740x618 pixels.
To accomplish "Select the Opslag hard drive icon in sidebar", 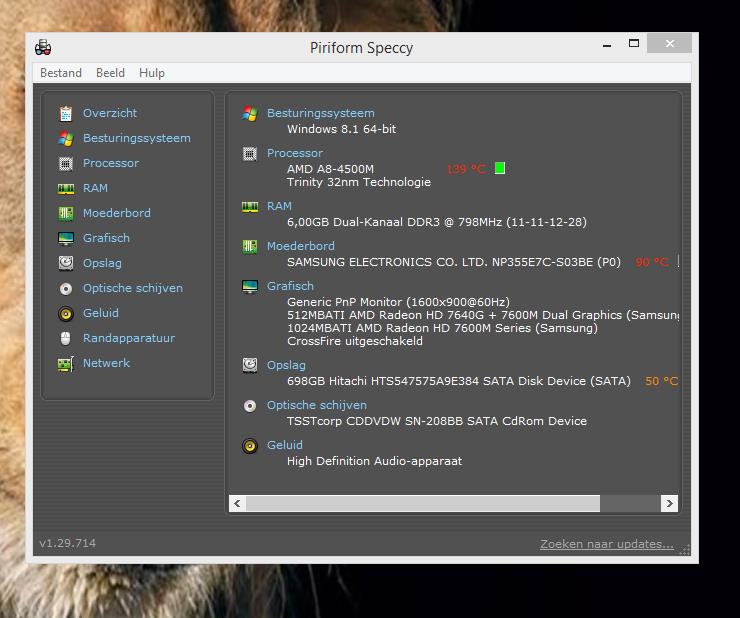I will pyautogui.click(x=66, y=264).
